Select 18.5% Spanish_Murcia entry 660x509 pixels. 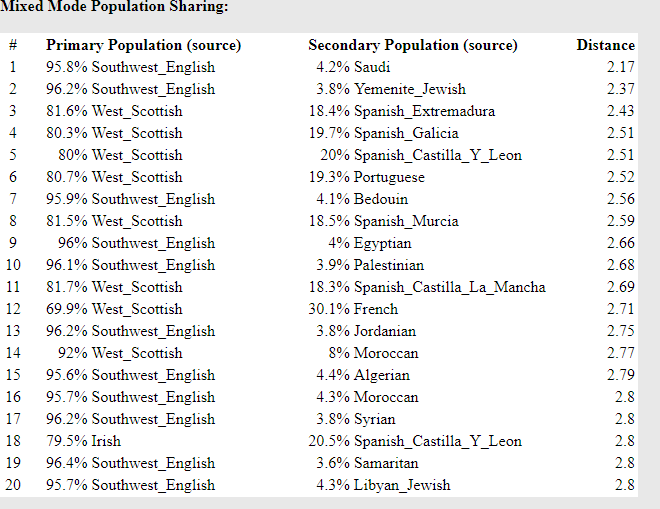383,221
